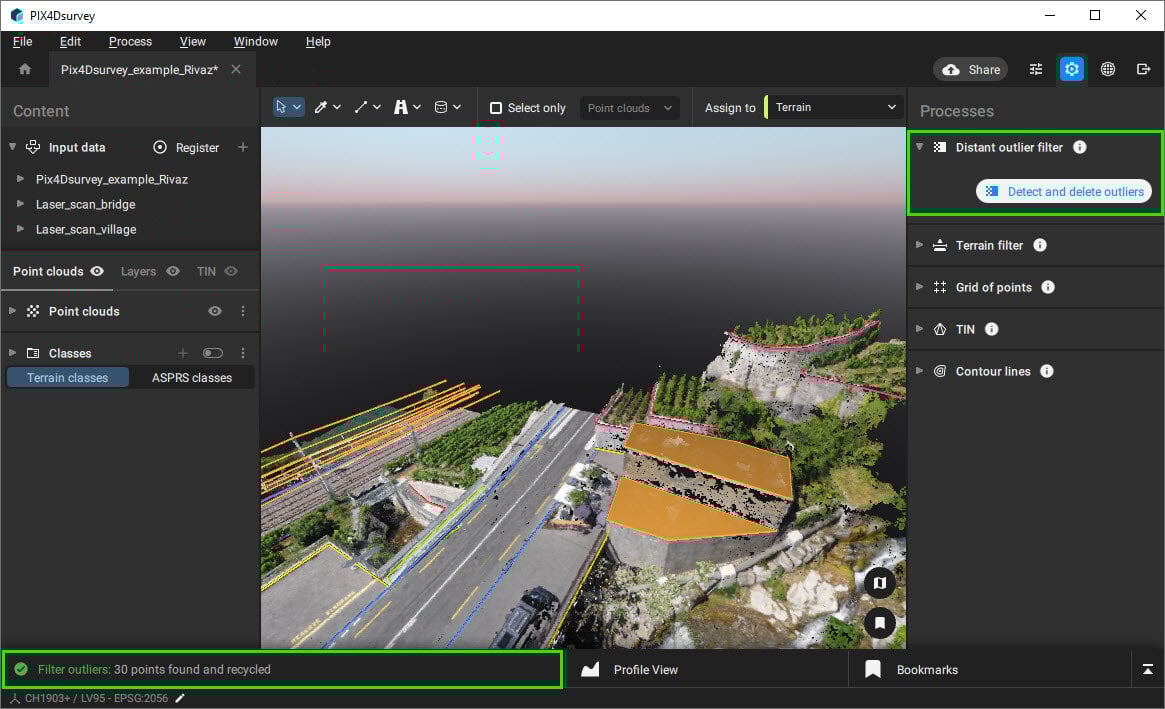Toggle the Classes panel switch
The width and height of the screenshot is (1165, 709).
[x=214, y=353]
